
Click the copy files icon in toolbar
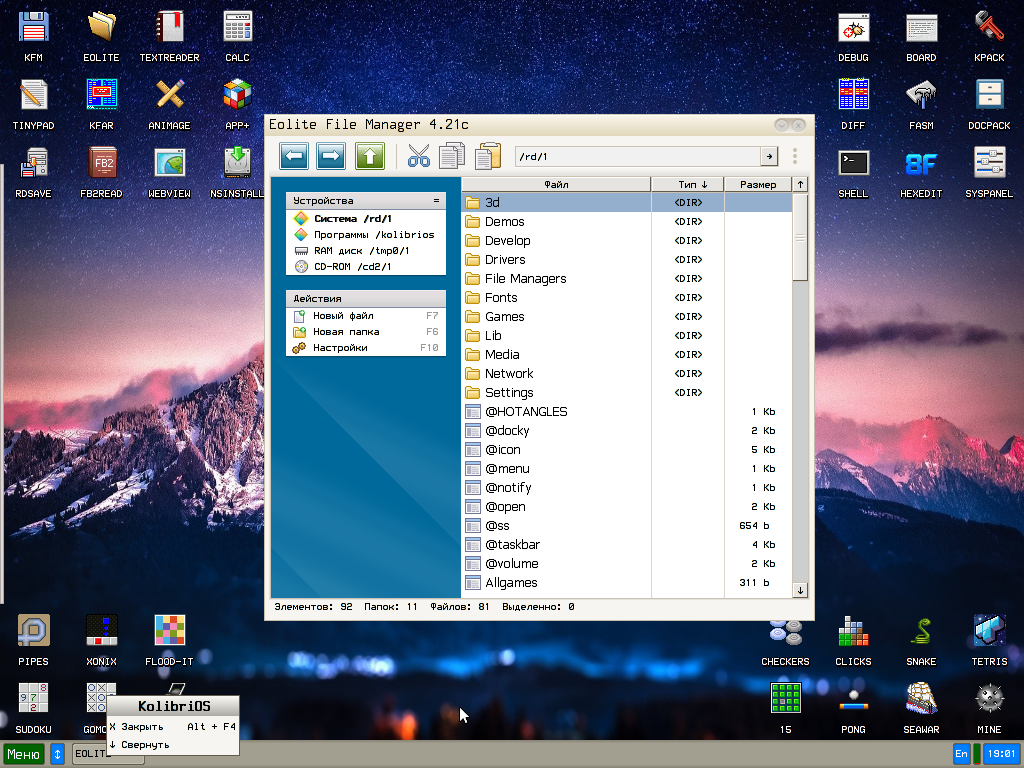[452, 156]
